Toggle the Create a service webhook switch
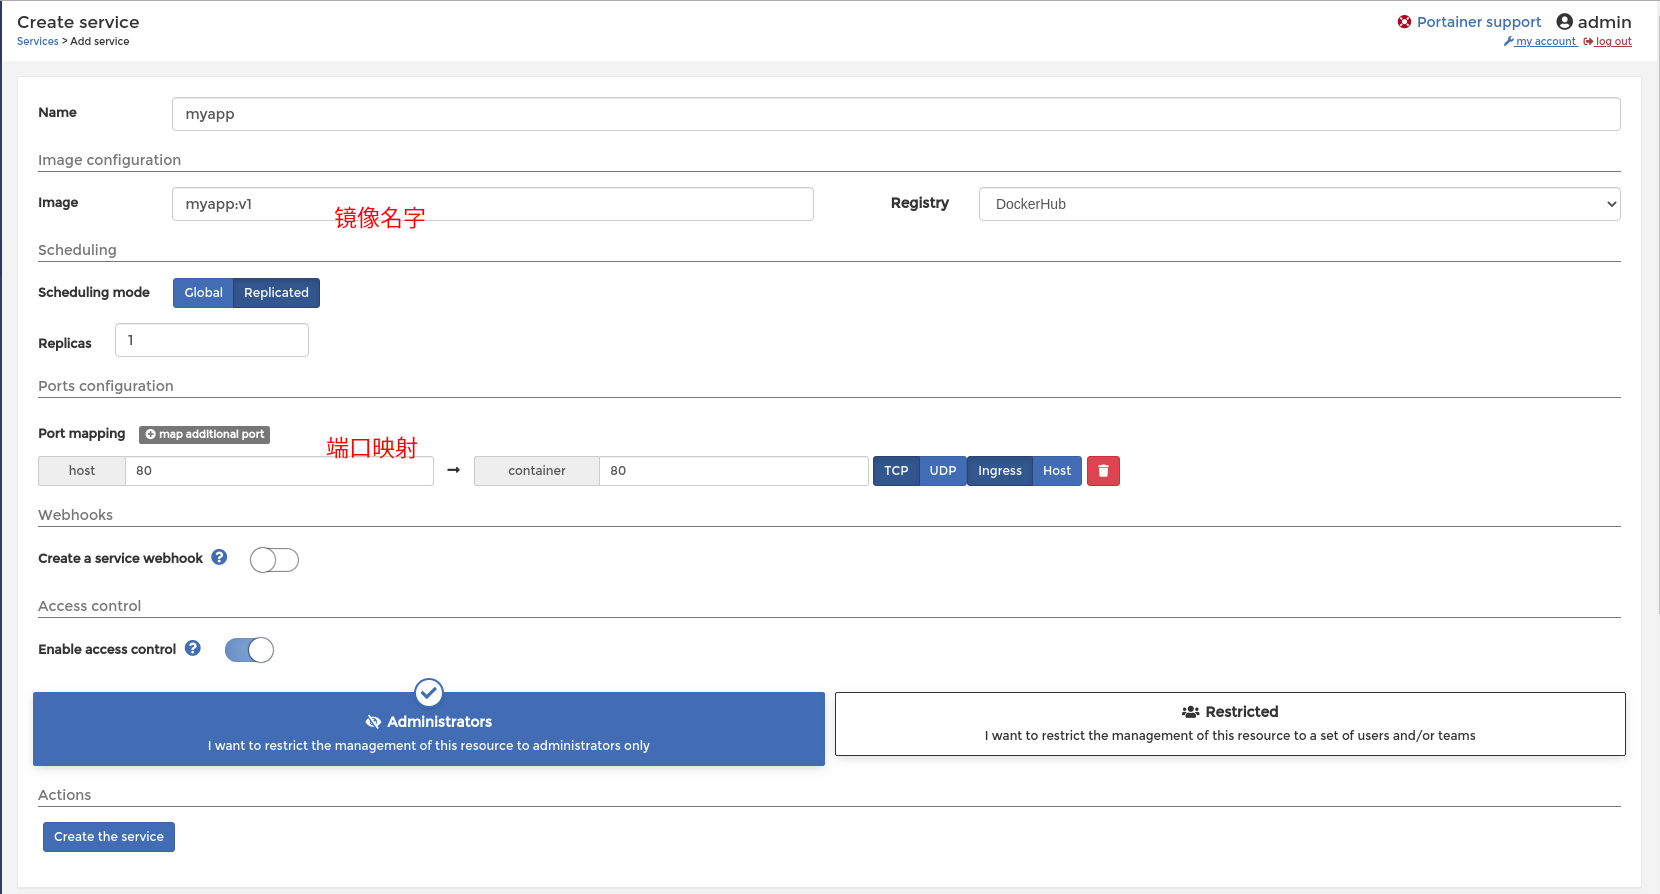 (274, 560)
